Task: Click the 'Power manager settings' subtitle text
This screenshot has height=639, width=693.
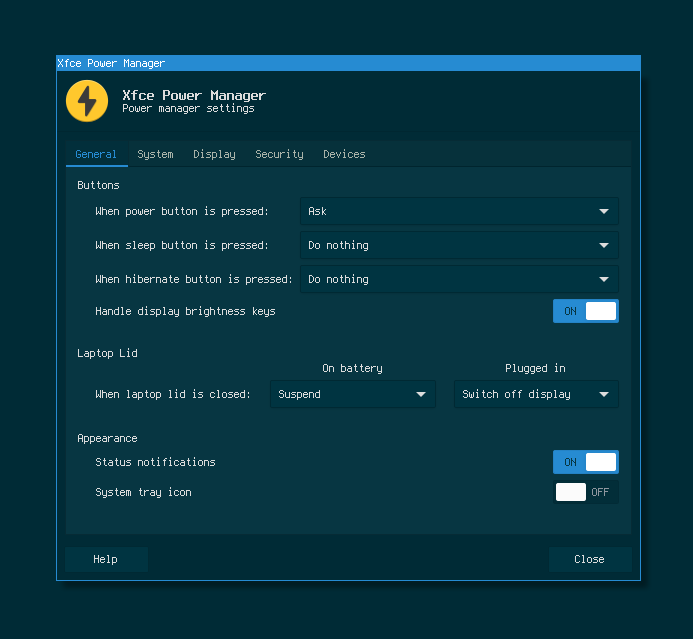Action: pos(188,109)
